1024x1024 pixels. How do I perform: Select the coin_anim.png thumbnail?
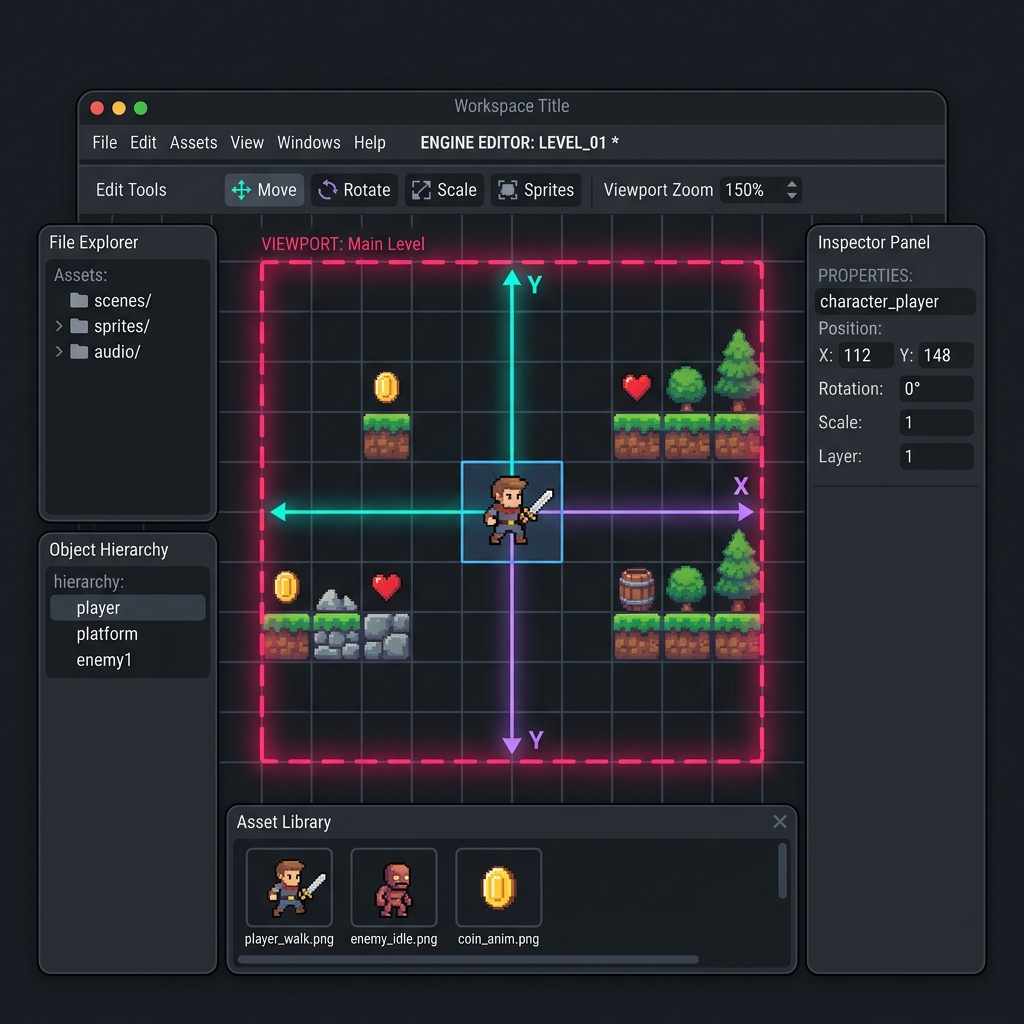point(499,888)
